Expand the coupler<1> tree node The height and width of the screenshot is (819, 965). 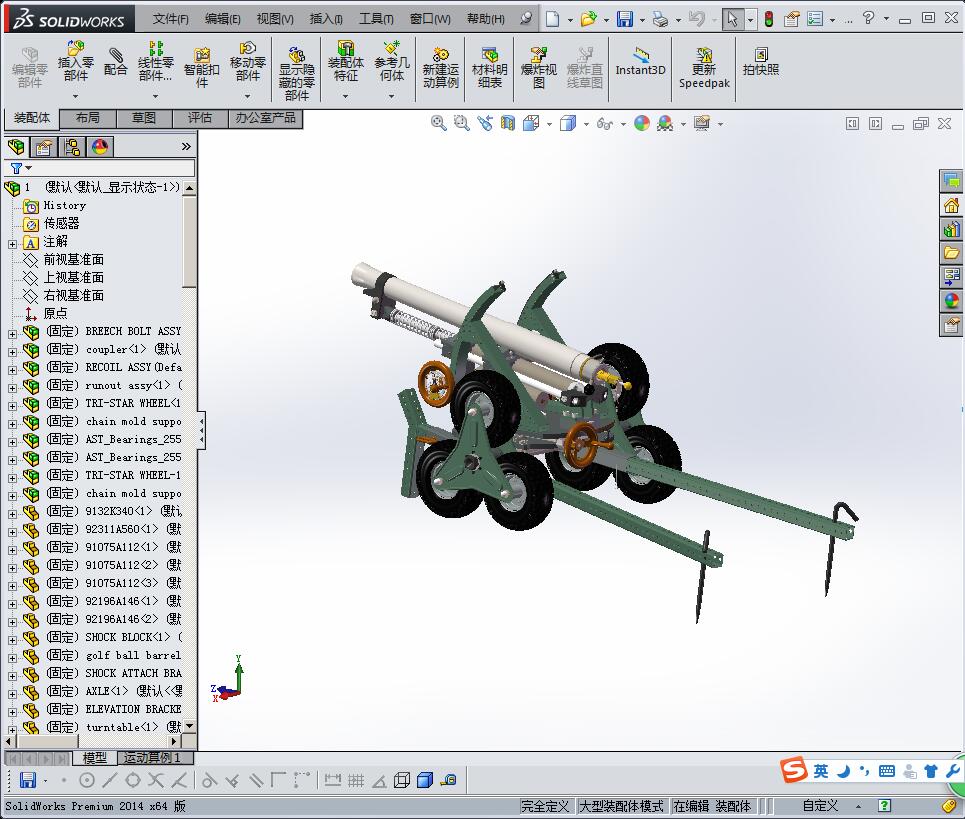click(x=12, y=352)
